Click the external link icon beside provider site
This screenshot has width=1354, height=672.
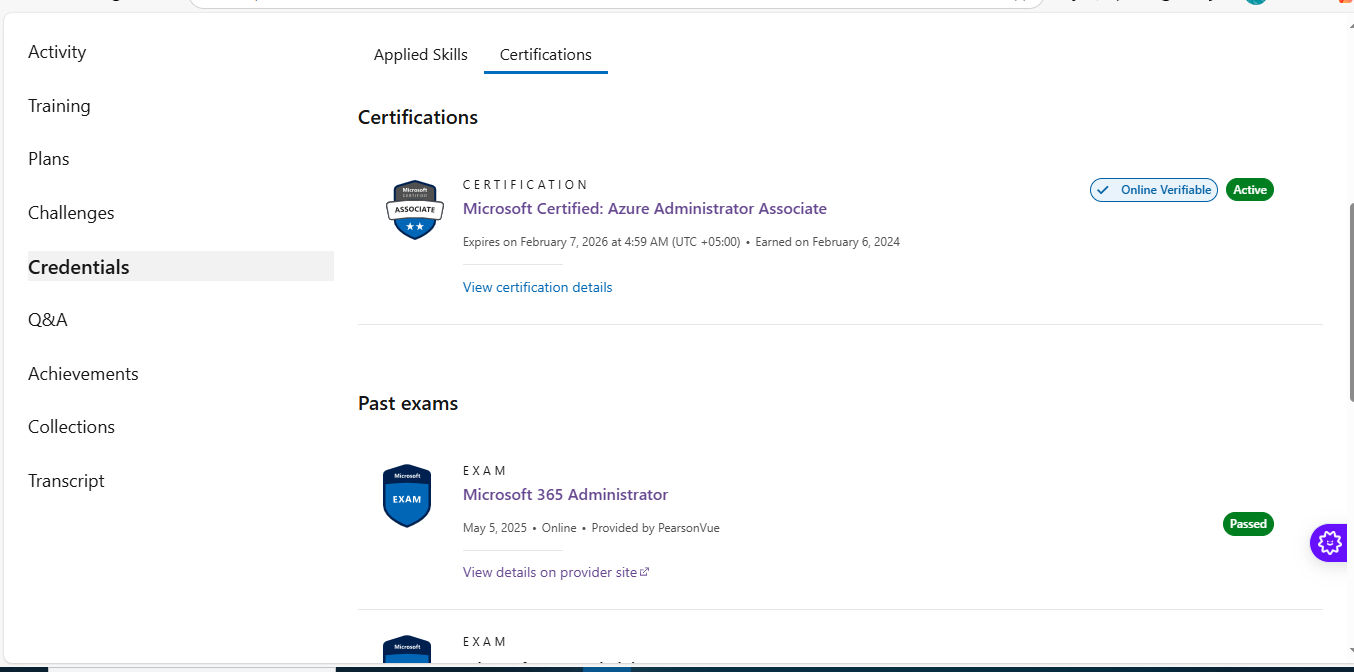(645, 572)
